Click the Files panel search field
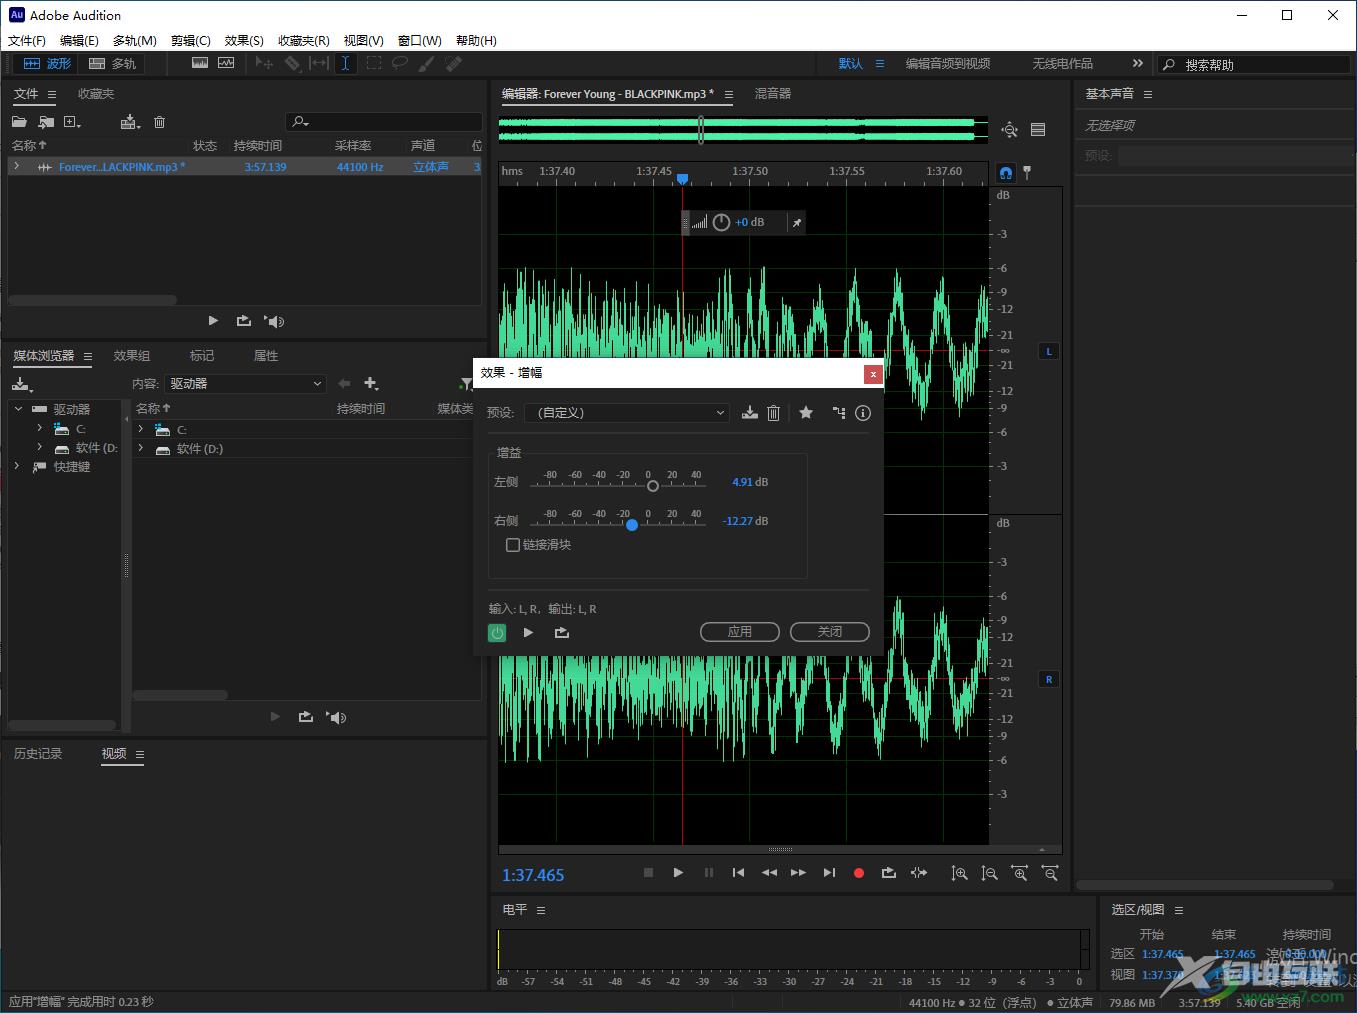Screen dimensions: 1357x1013 click(x=384, y=122)
